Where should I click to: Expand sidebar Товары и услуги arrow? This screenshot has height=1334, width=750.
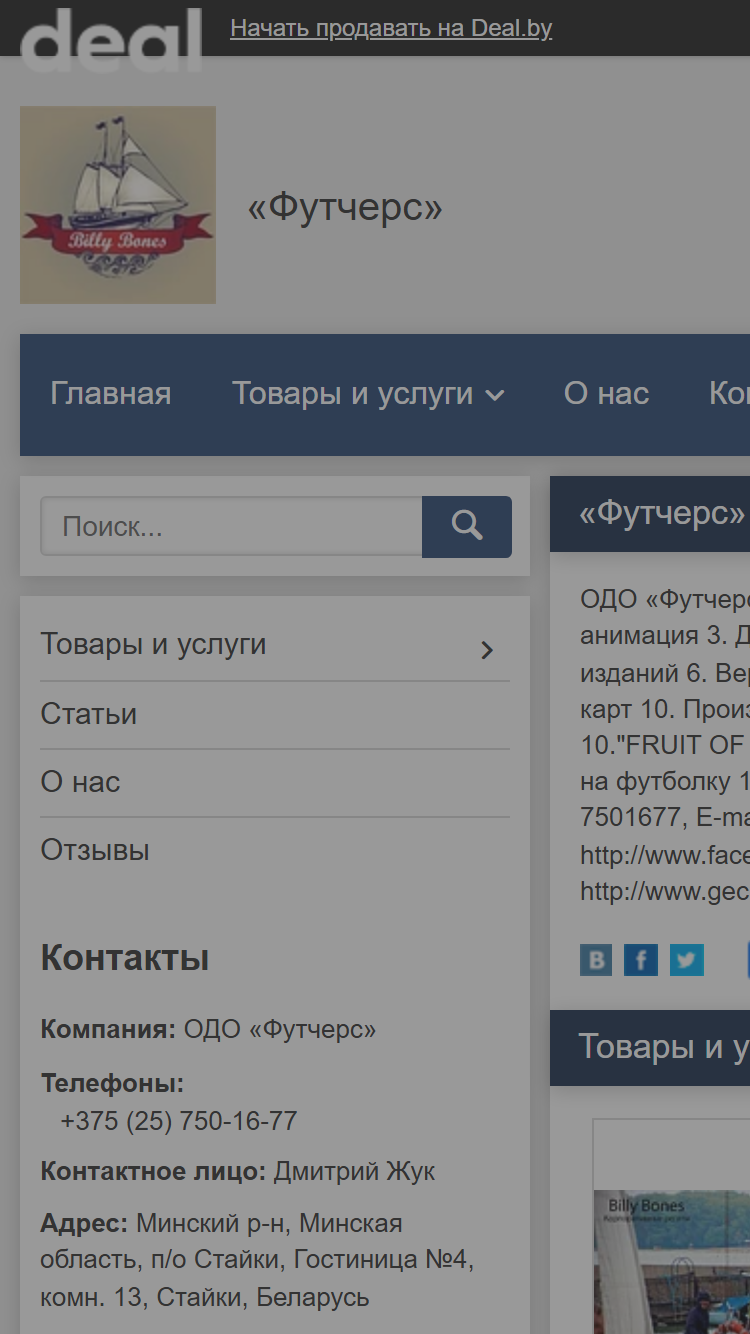(487, 650)
